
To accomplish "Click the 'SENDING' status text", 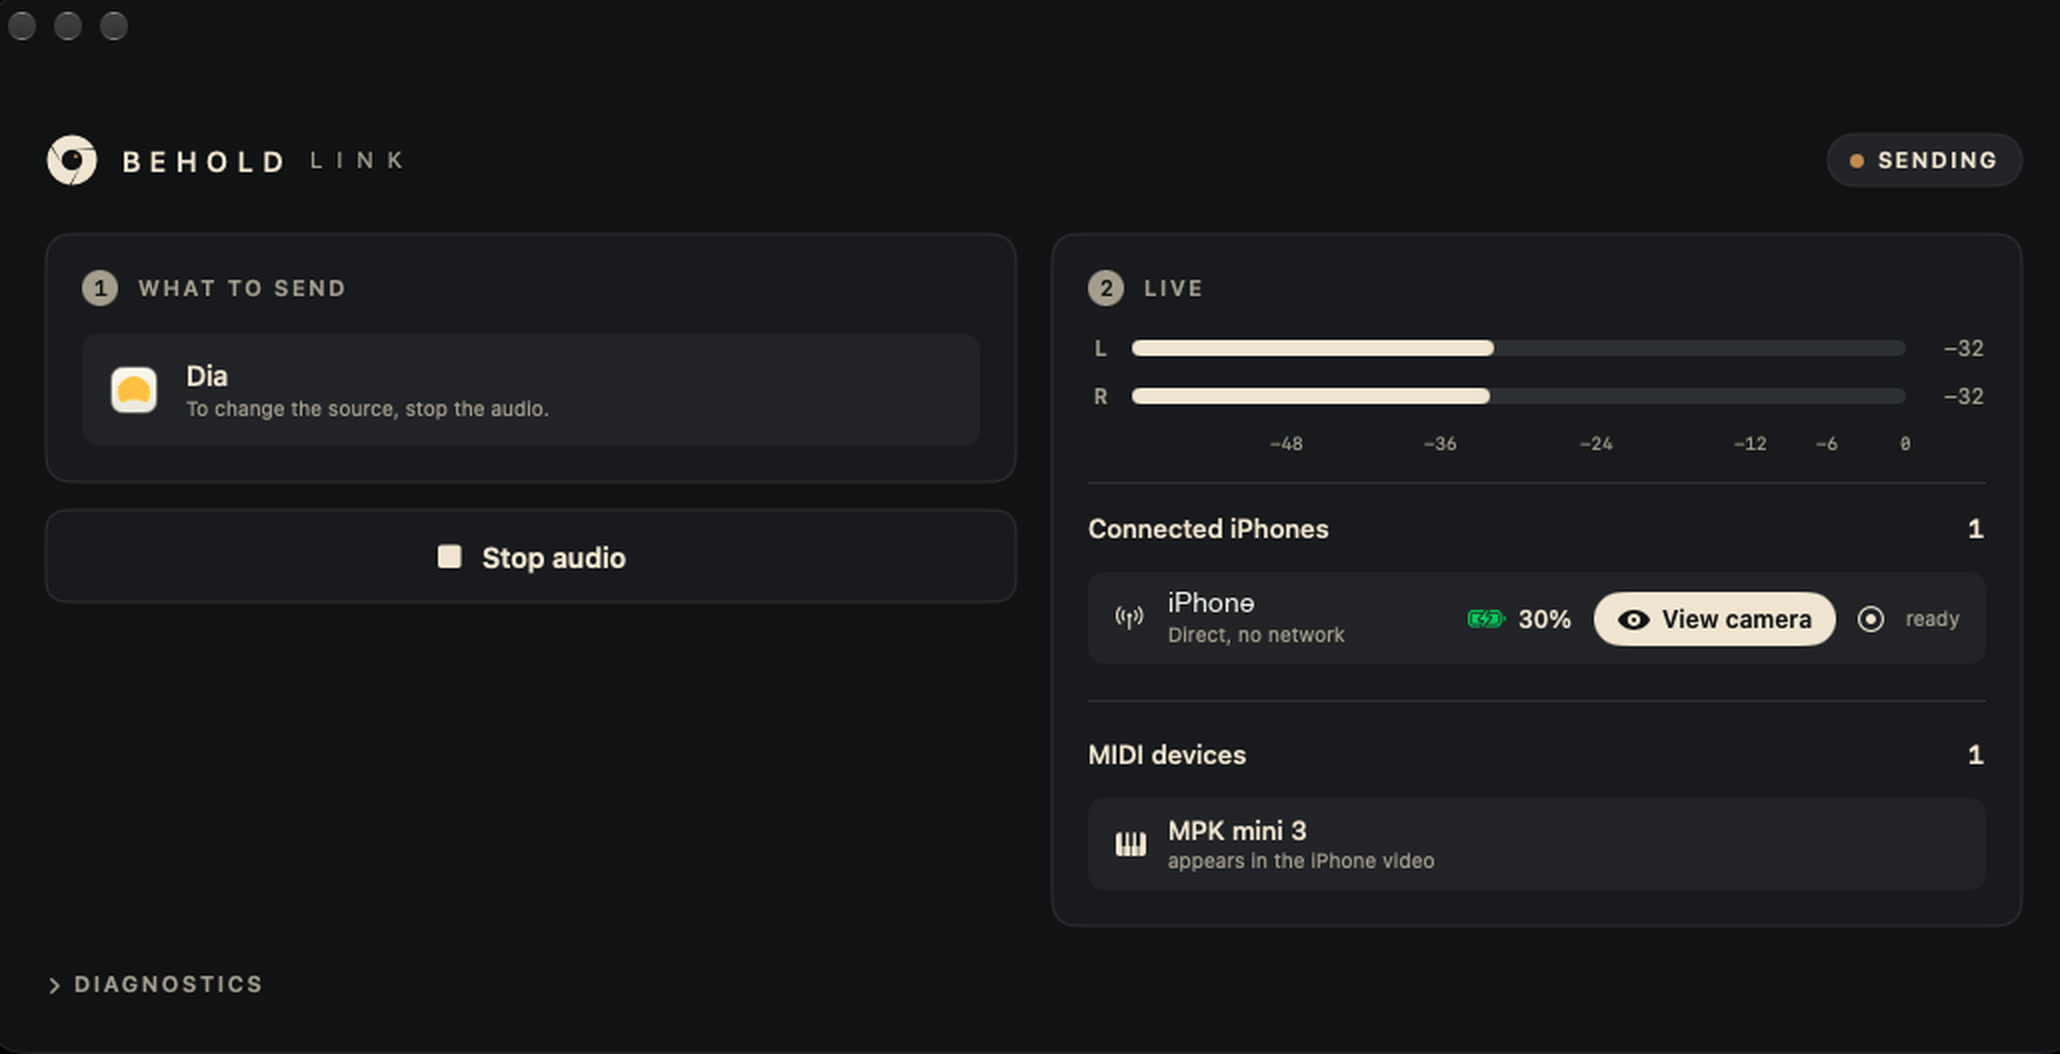I will pos(1937,160).
